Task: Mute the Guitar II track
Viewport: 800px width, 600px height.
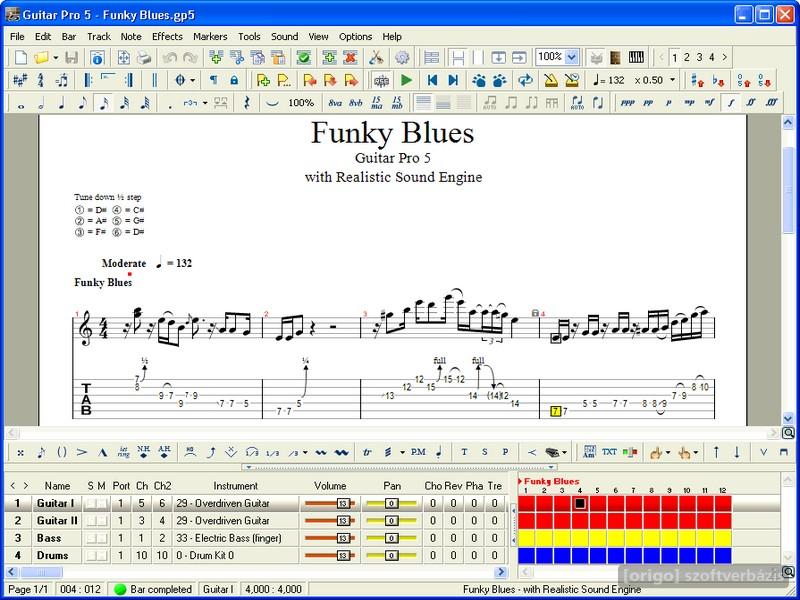Action: coord(101,521)
